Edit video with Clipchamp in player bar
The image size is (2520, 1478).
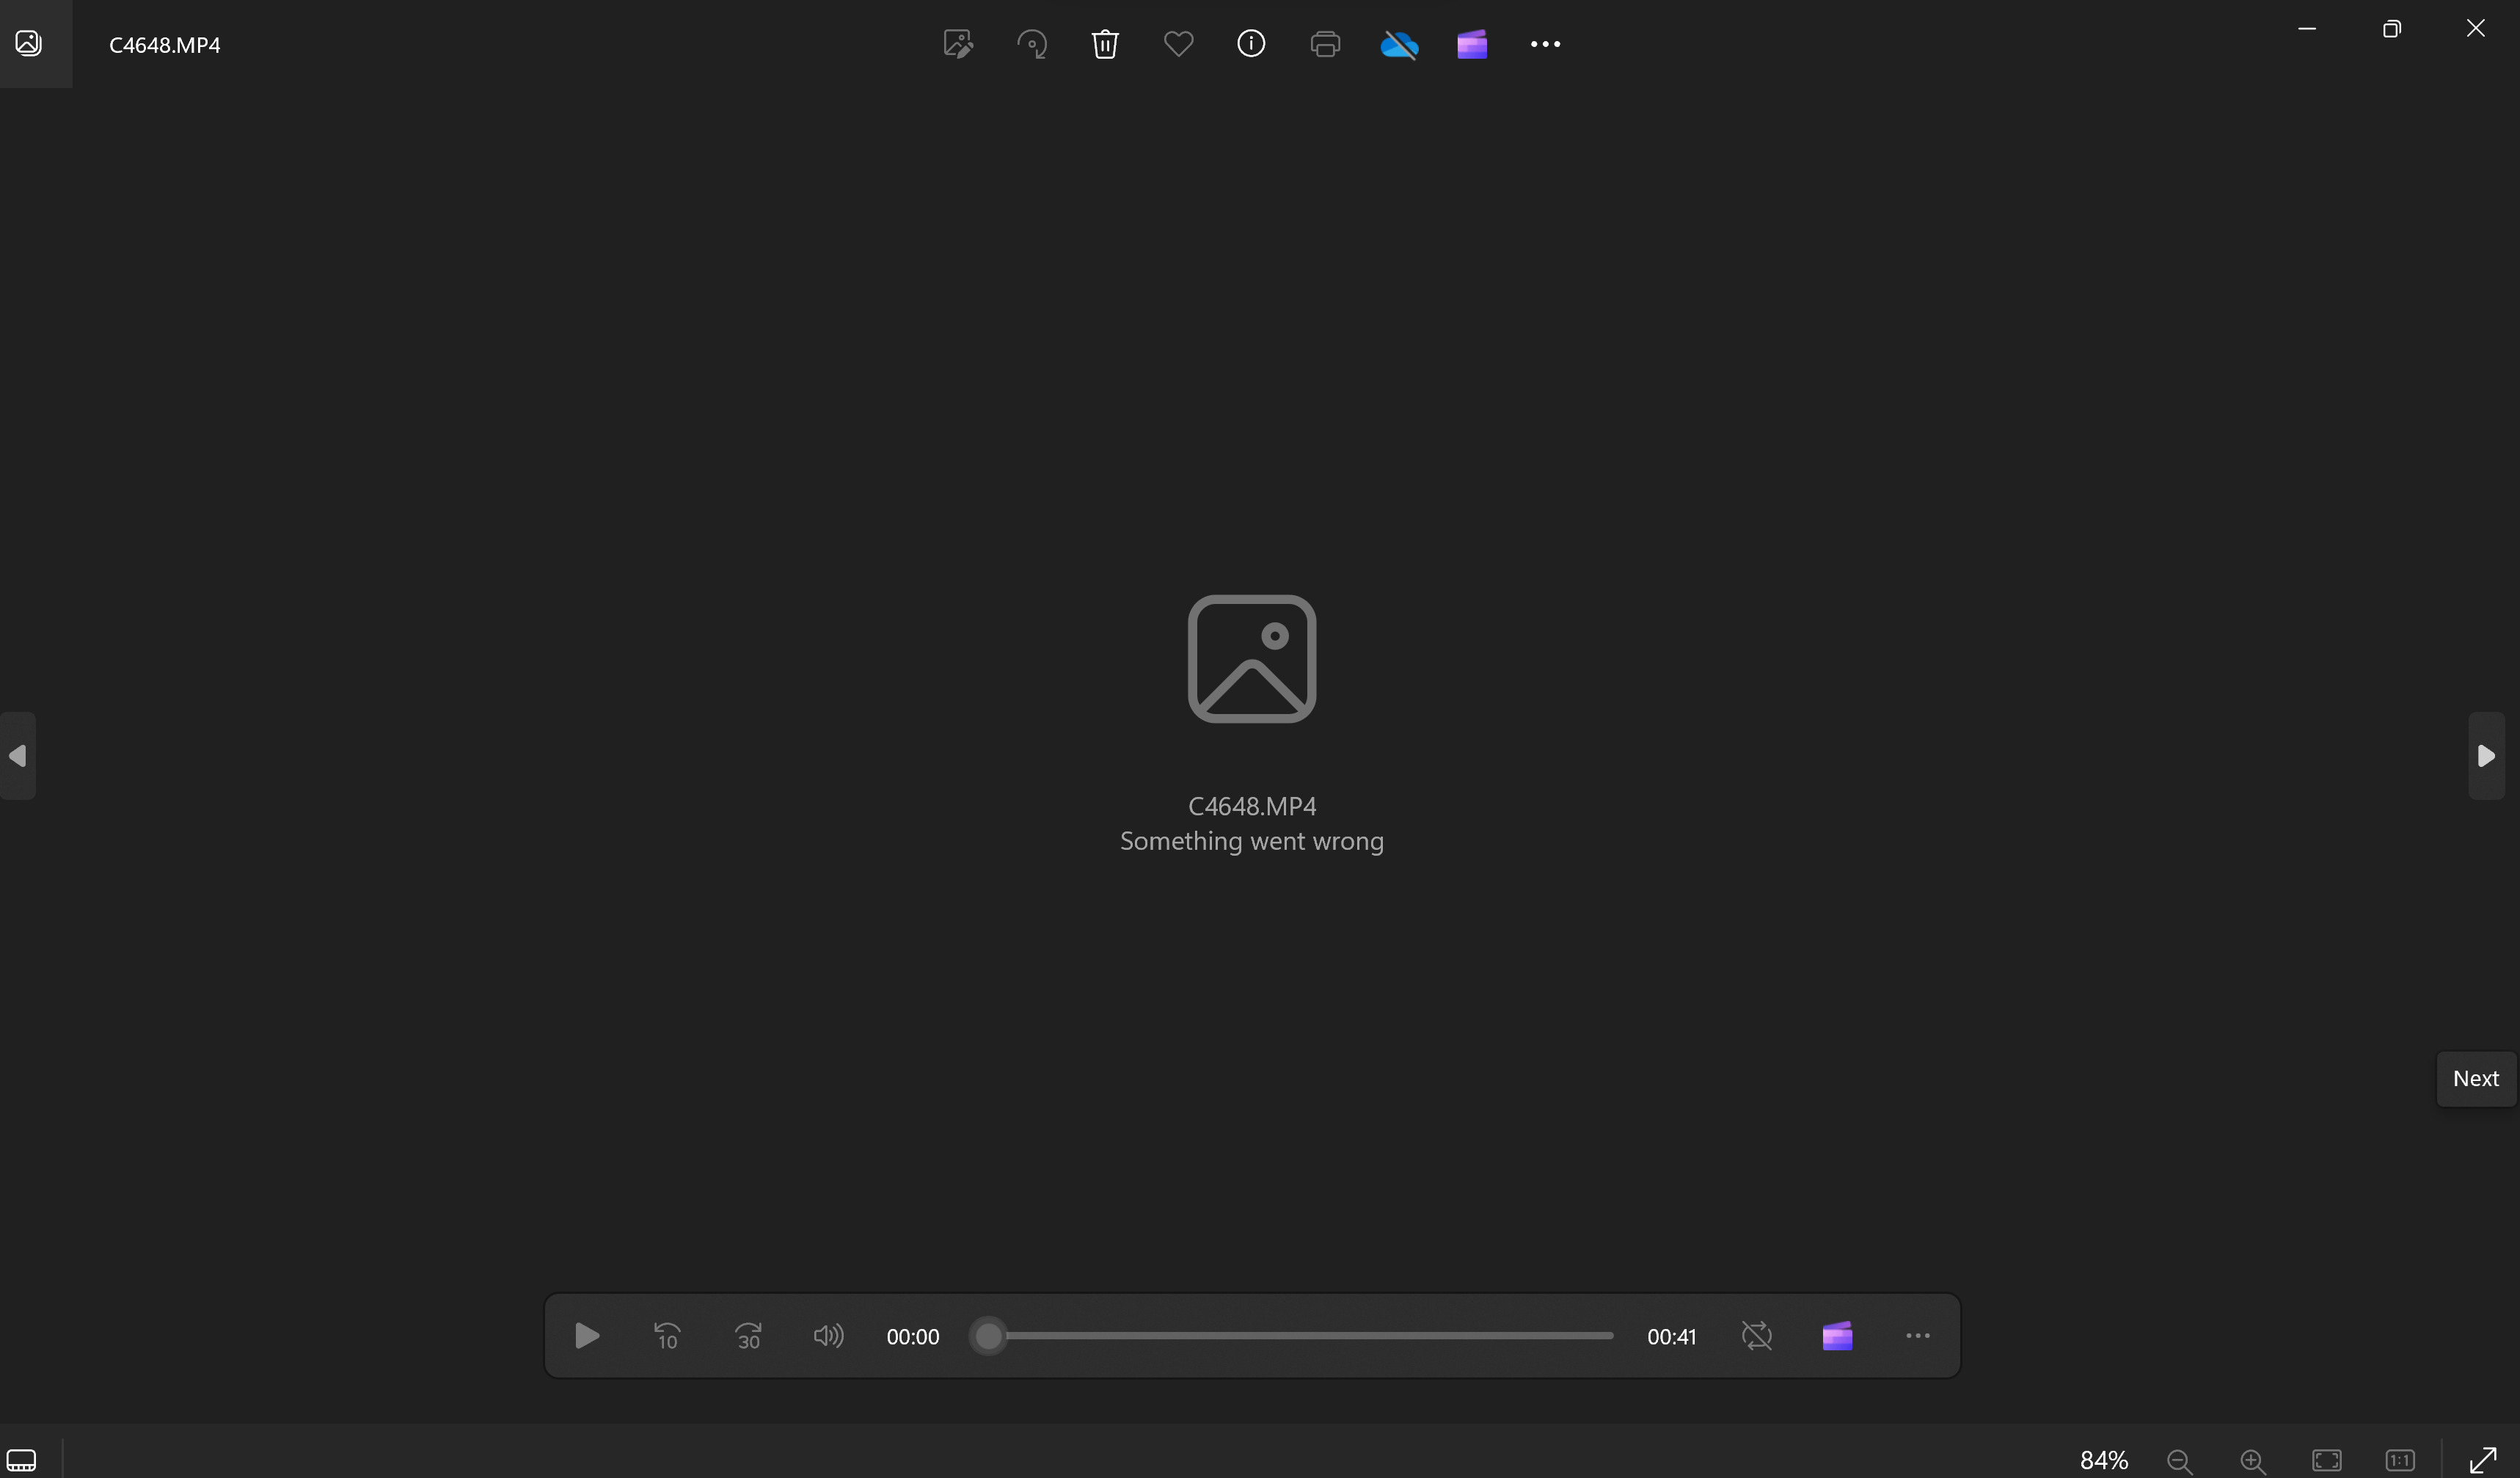(x=1838, y=1336)
